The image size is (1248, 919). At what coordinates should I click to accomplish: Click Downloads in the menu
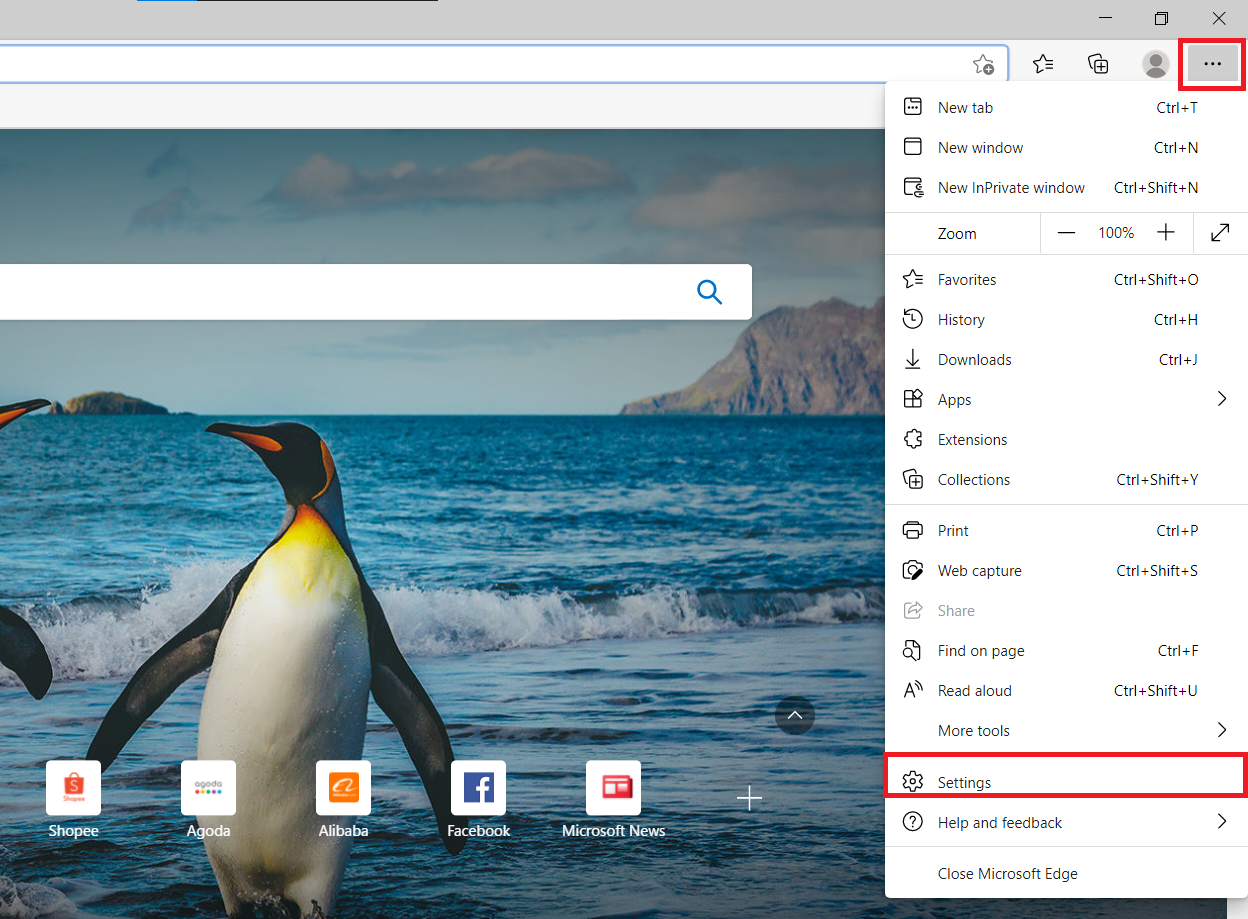pos(974,359)
